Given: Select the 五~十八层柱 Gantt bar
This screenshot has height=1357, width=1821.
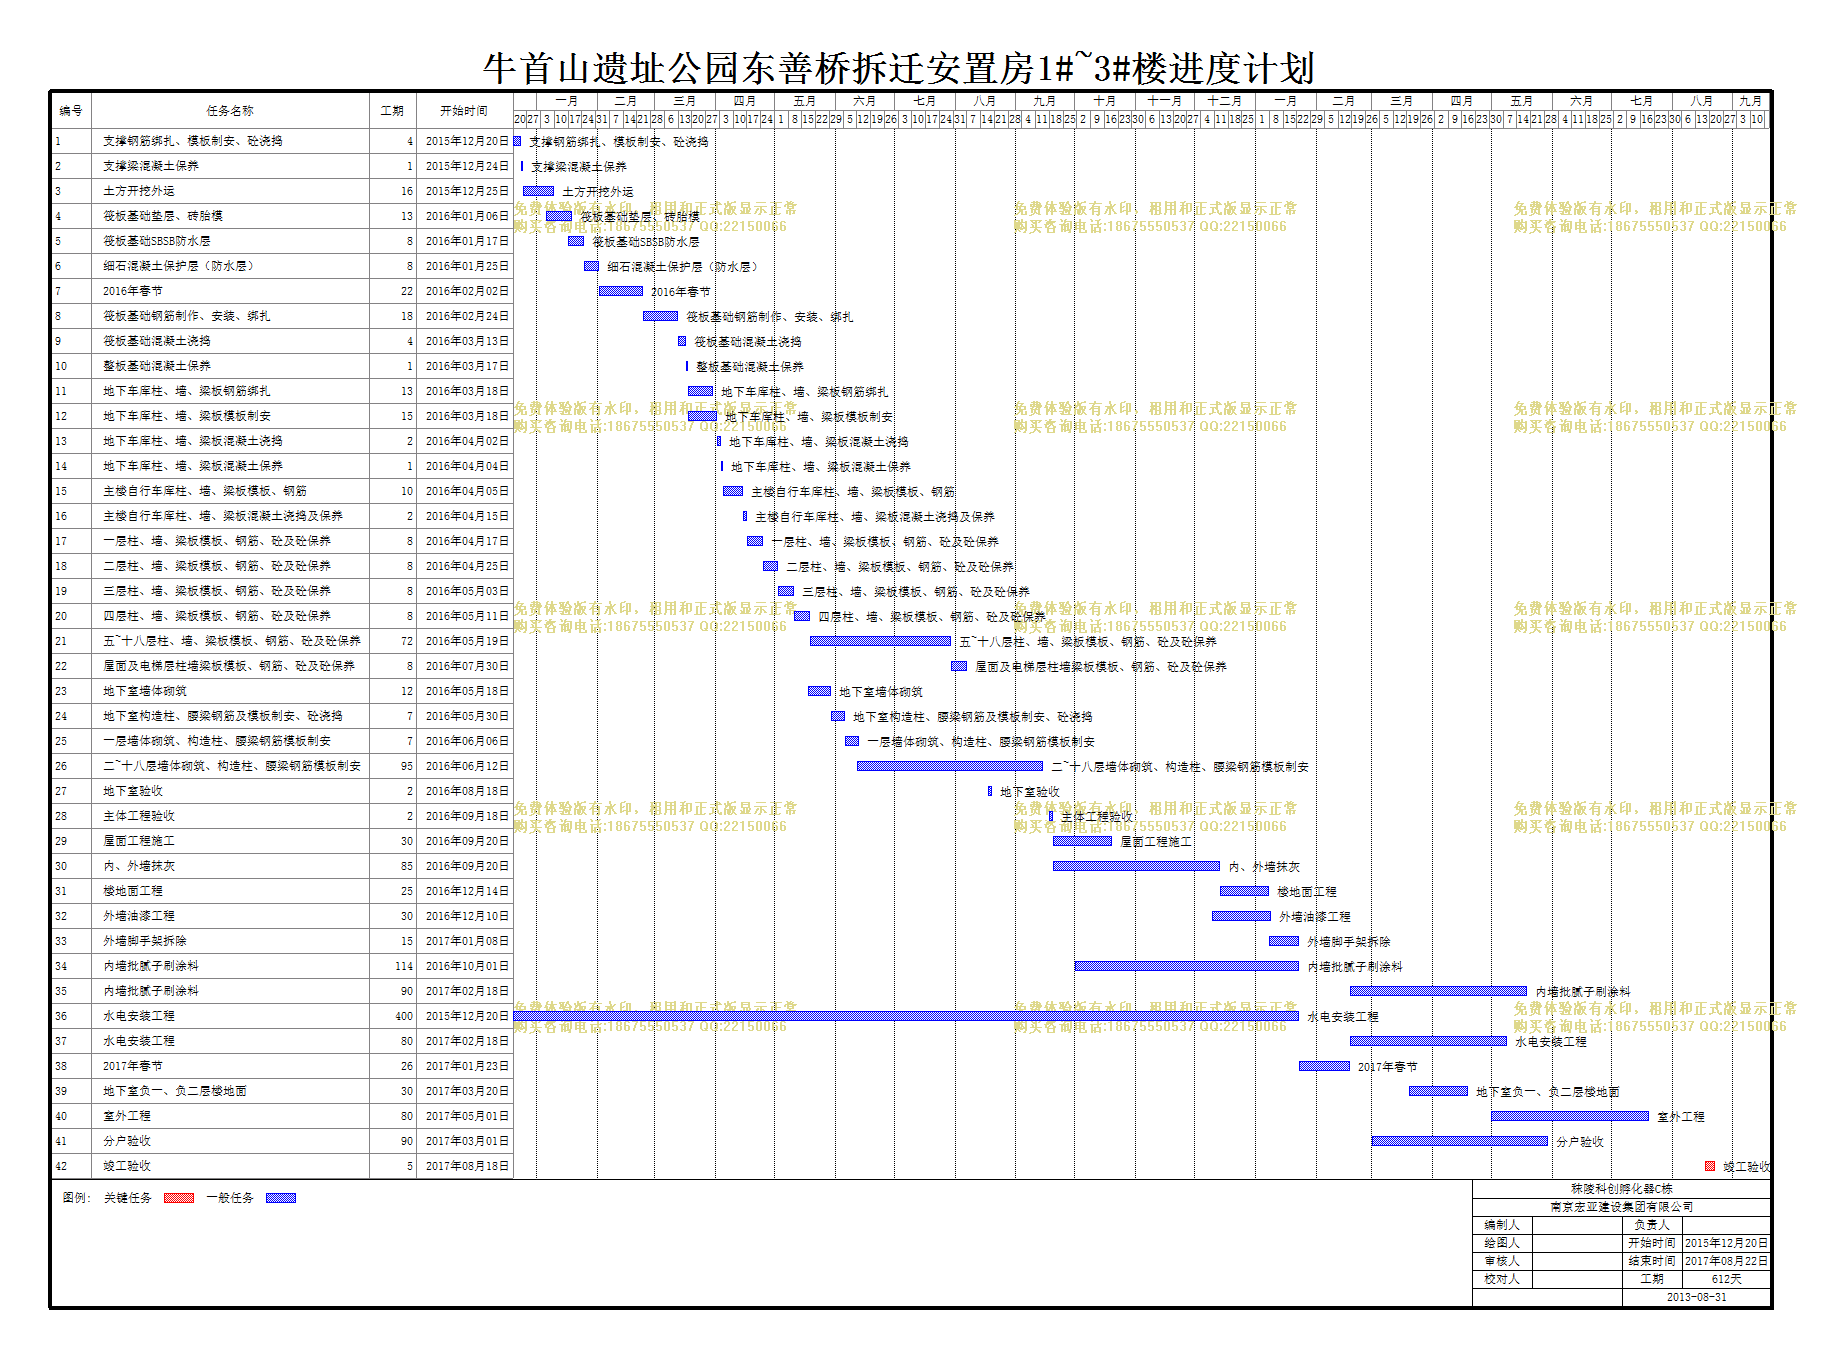Looking at the screenshot, I should point(880,641).
